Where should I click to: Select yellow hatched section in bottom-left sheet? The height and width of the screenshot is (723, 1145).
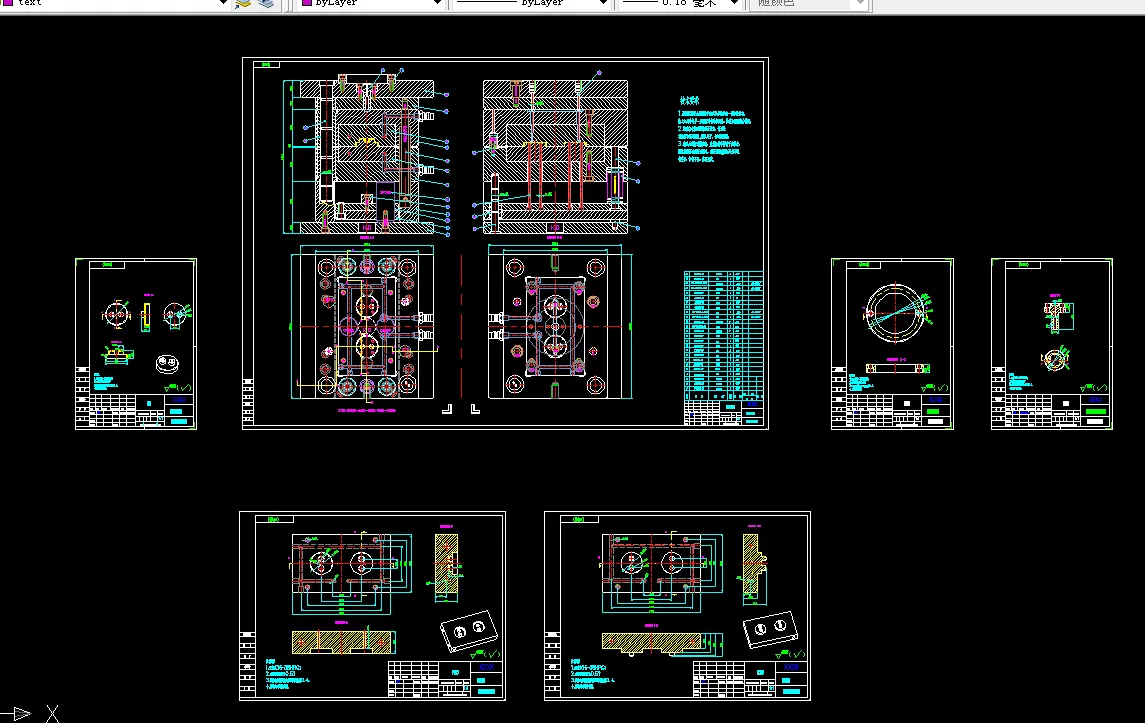(343, 642)
